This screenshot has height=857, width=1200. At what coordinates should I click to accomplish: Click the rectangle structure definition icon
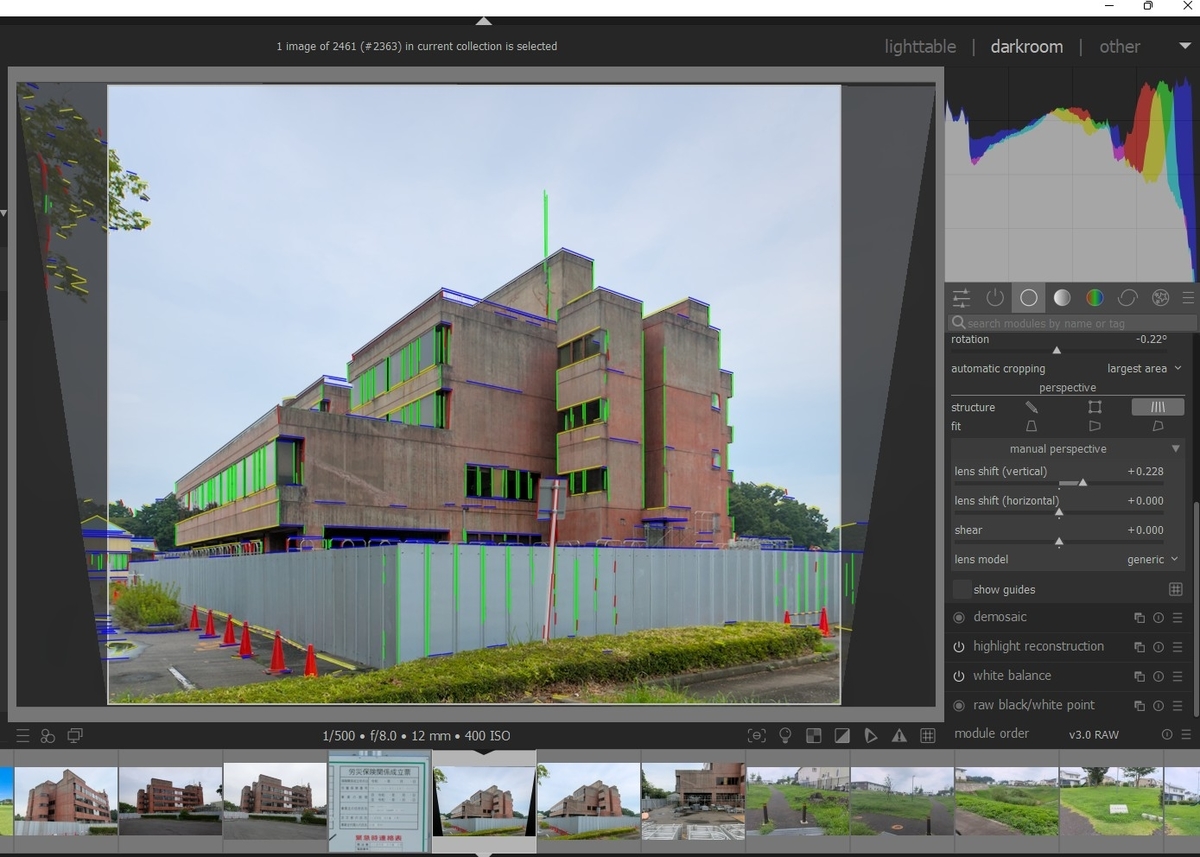[x=1095, y=407]
